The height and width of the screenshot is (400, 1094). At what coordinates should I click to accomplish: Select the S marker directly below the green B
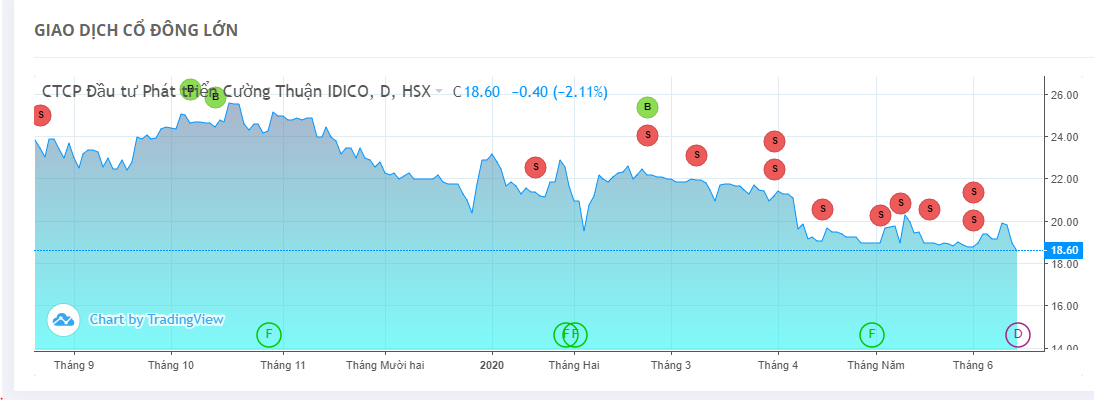click(647, 135)
